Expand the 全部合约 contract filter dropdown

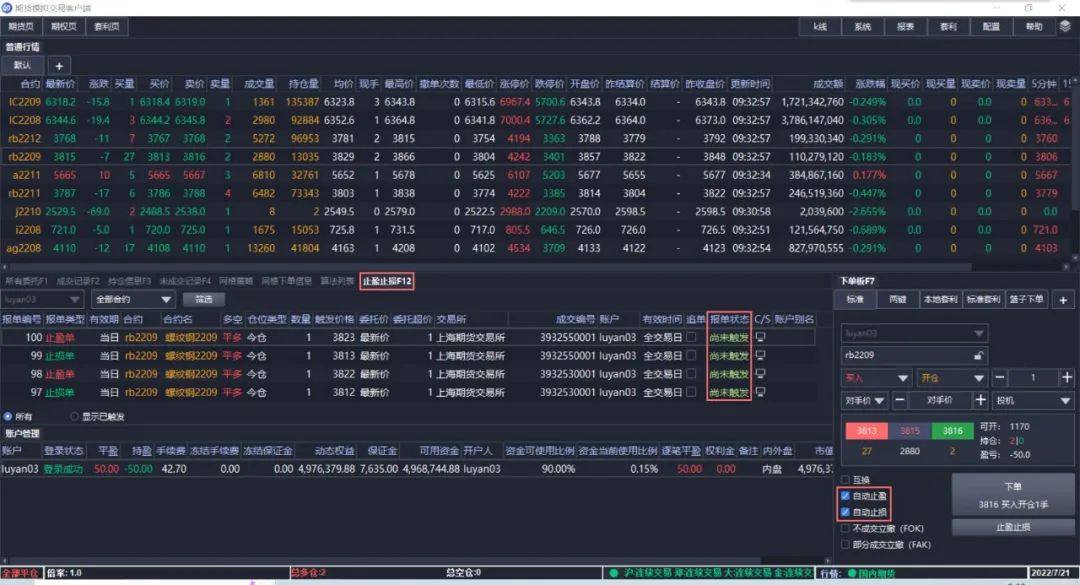click(x=133, y=299)
